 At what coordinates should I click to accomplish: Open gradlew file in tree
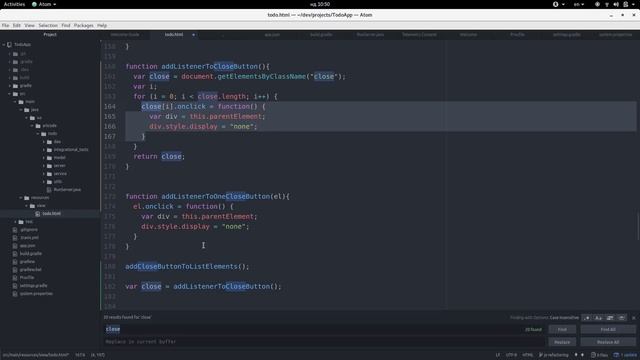(x=27, y=262)
